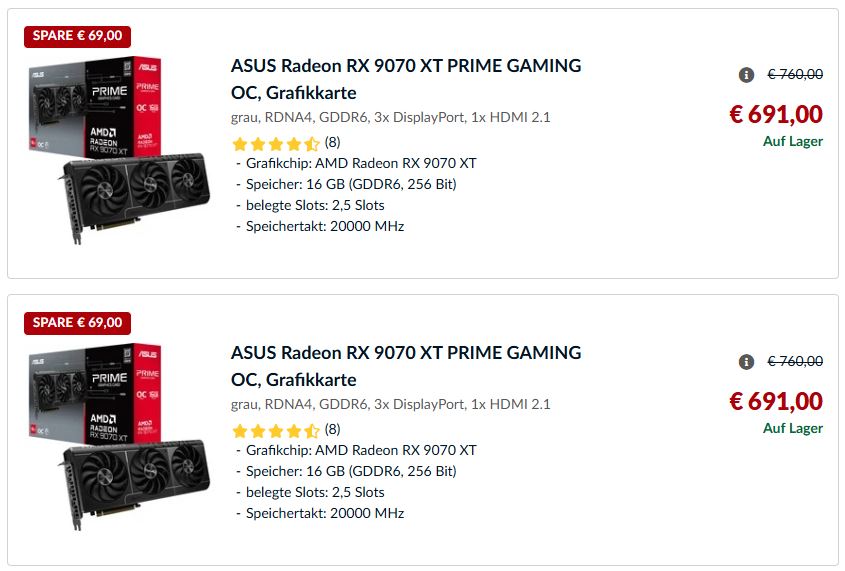Click the star rating of the top product
Screen dimensions: 845x571
[x=275, y=143]
